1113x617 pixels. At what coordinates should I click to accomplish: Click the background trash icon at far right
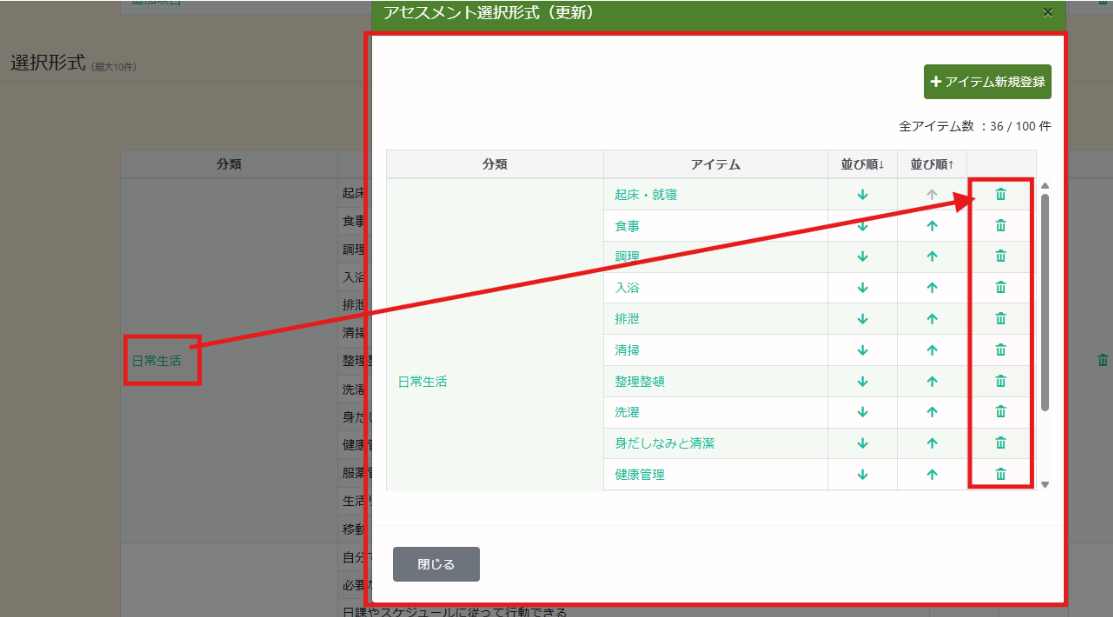tap(1103, 360)
